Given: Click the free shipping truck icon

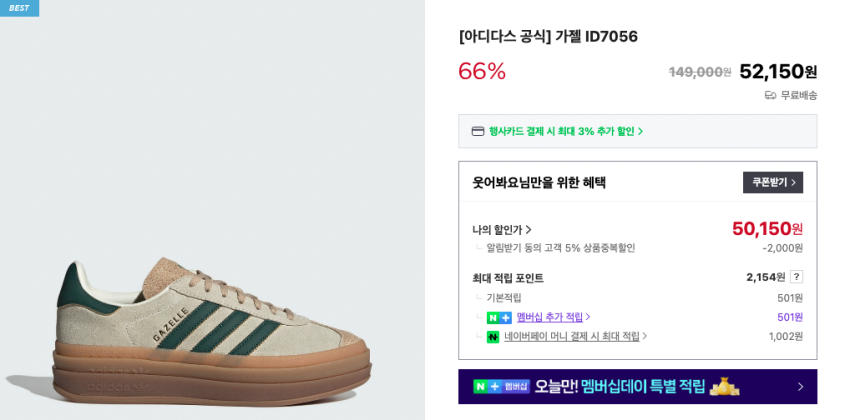Looking at the screenshot, I should point(770,95).
